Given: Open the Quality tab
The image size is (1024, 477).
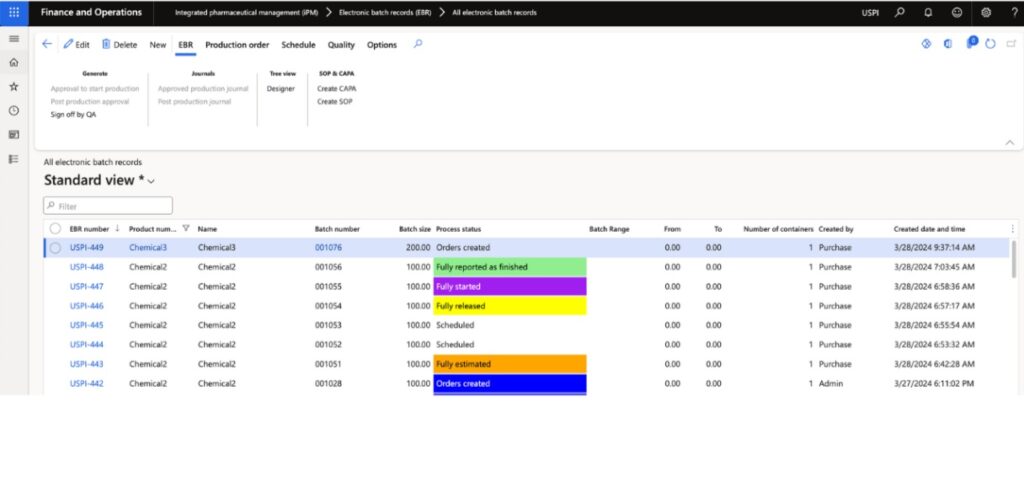Looking at the screenshot, I should (341, 45).
